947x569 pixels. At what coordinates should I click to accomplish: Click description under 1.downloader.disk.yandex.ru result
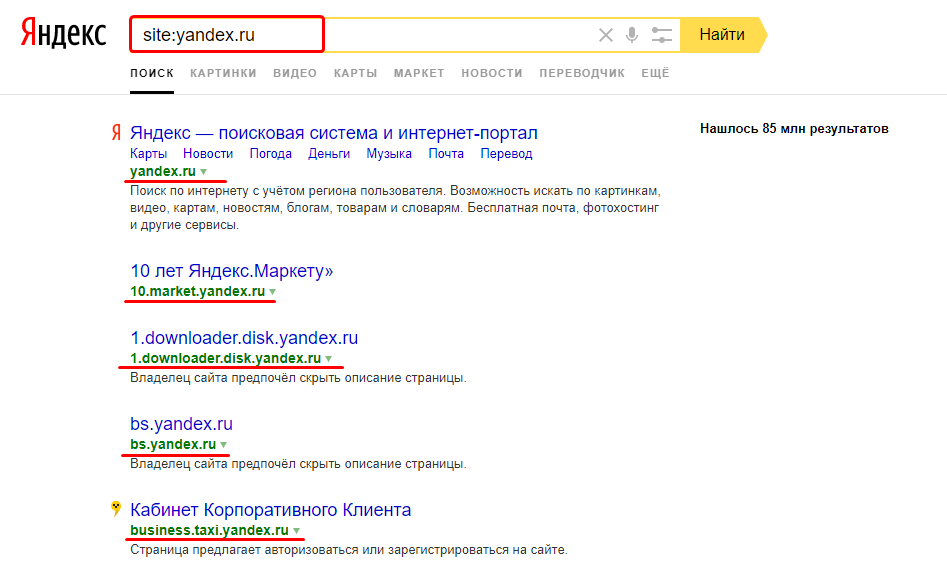coord(298,378)
